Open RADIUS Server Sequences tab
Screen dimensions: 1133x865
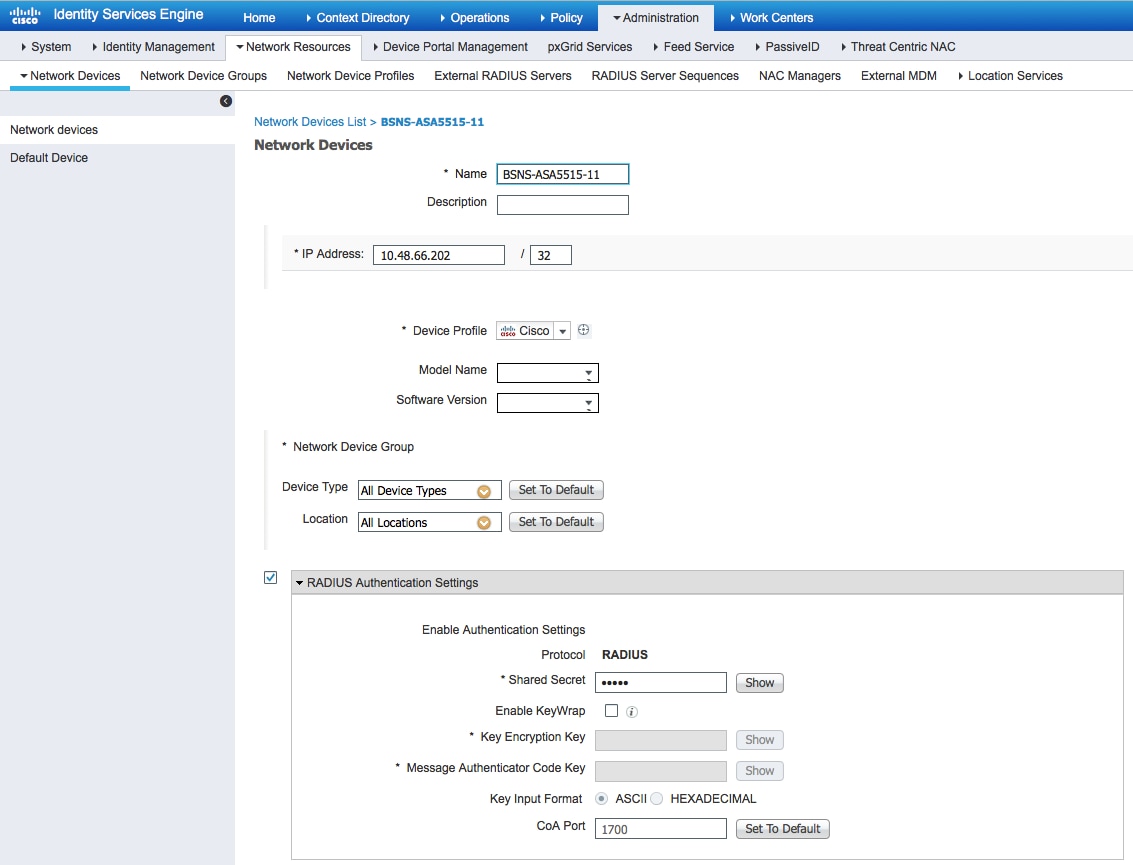pos(665,76)
